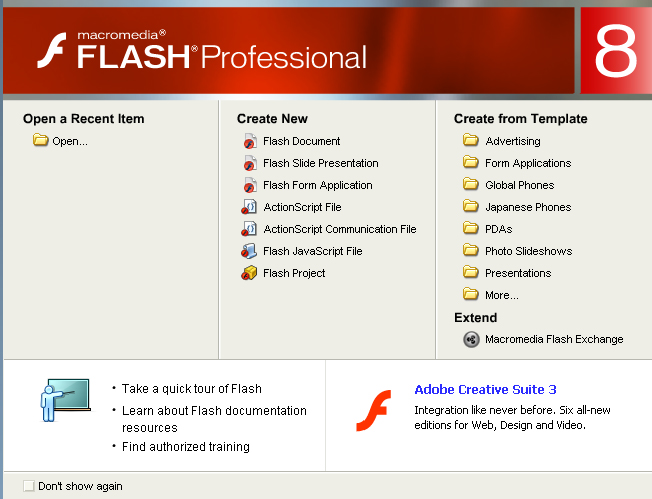Select Take a quick tour of Flash
Viewport: 652px width, 499px height.
tap(192, 389)
